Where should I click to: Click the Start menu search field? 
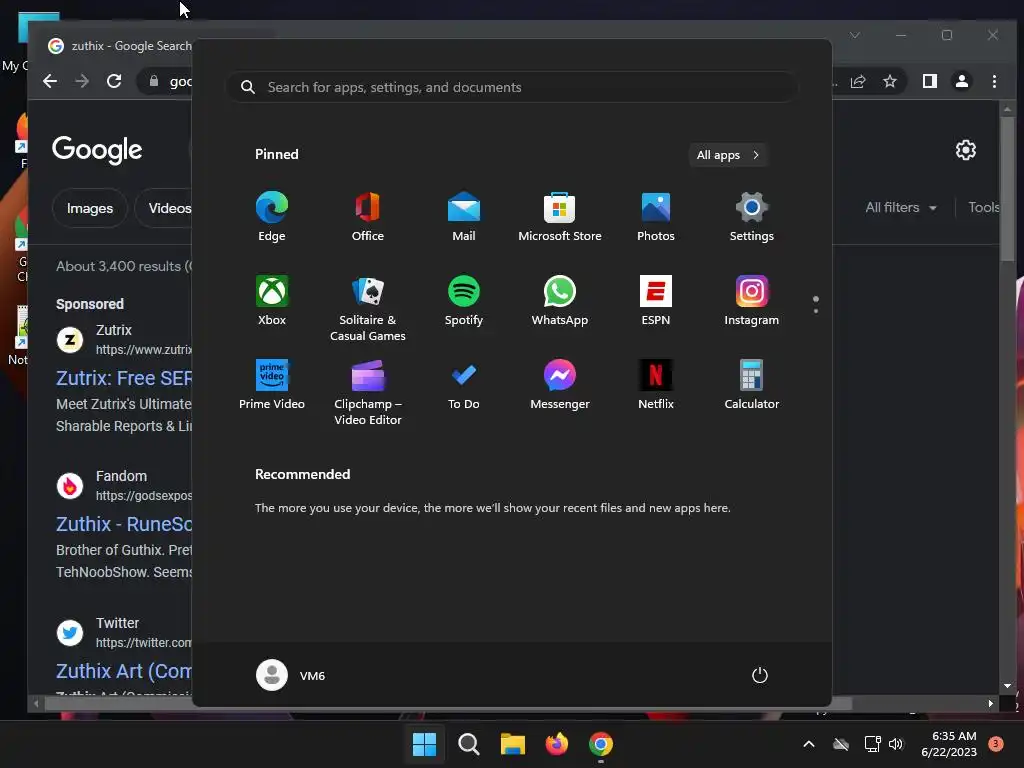[x=511, y=87]
